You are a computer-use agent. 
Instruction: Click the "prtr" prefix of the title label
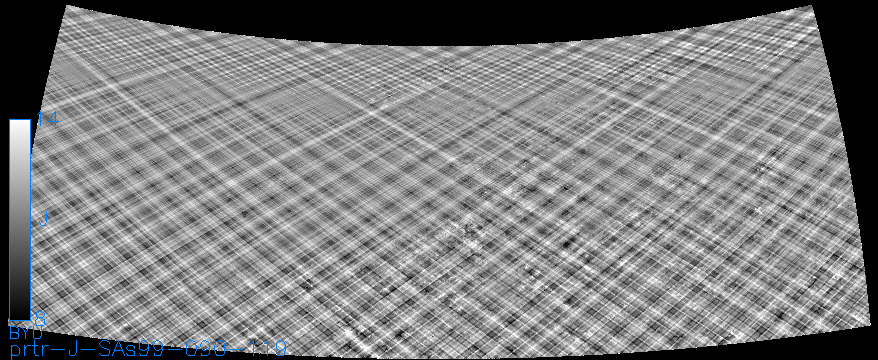(36, 350)
